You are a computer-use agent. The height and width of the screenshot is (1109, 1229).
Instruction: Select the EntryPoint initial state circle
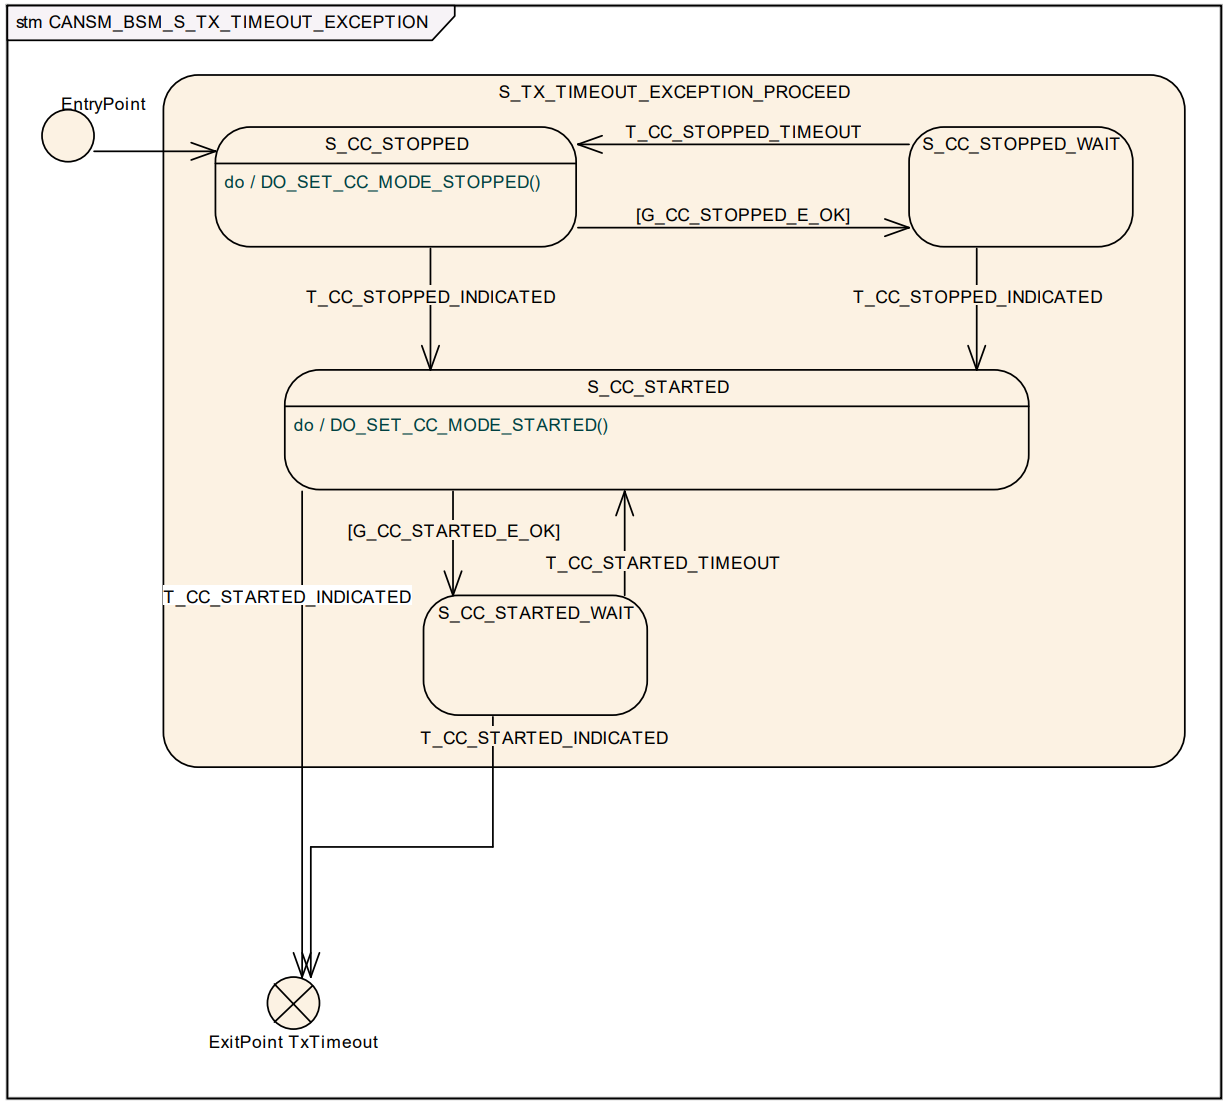point(67,137)
